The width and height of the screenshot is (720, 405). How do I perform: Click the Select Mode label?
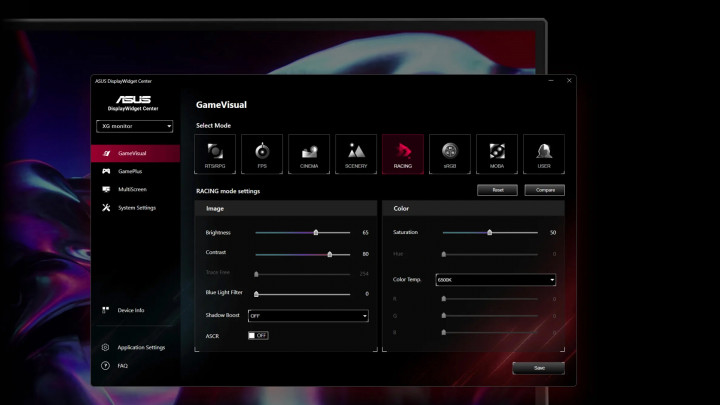[214, 125]
